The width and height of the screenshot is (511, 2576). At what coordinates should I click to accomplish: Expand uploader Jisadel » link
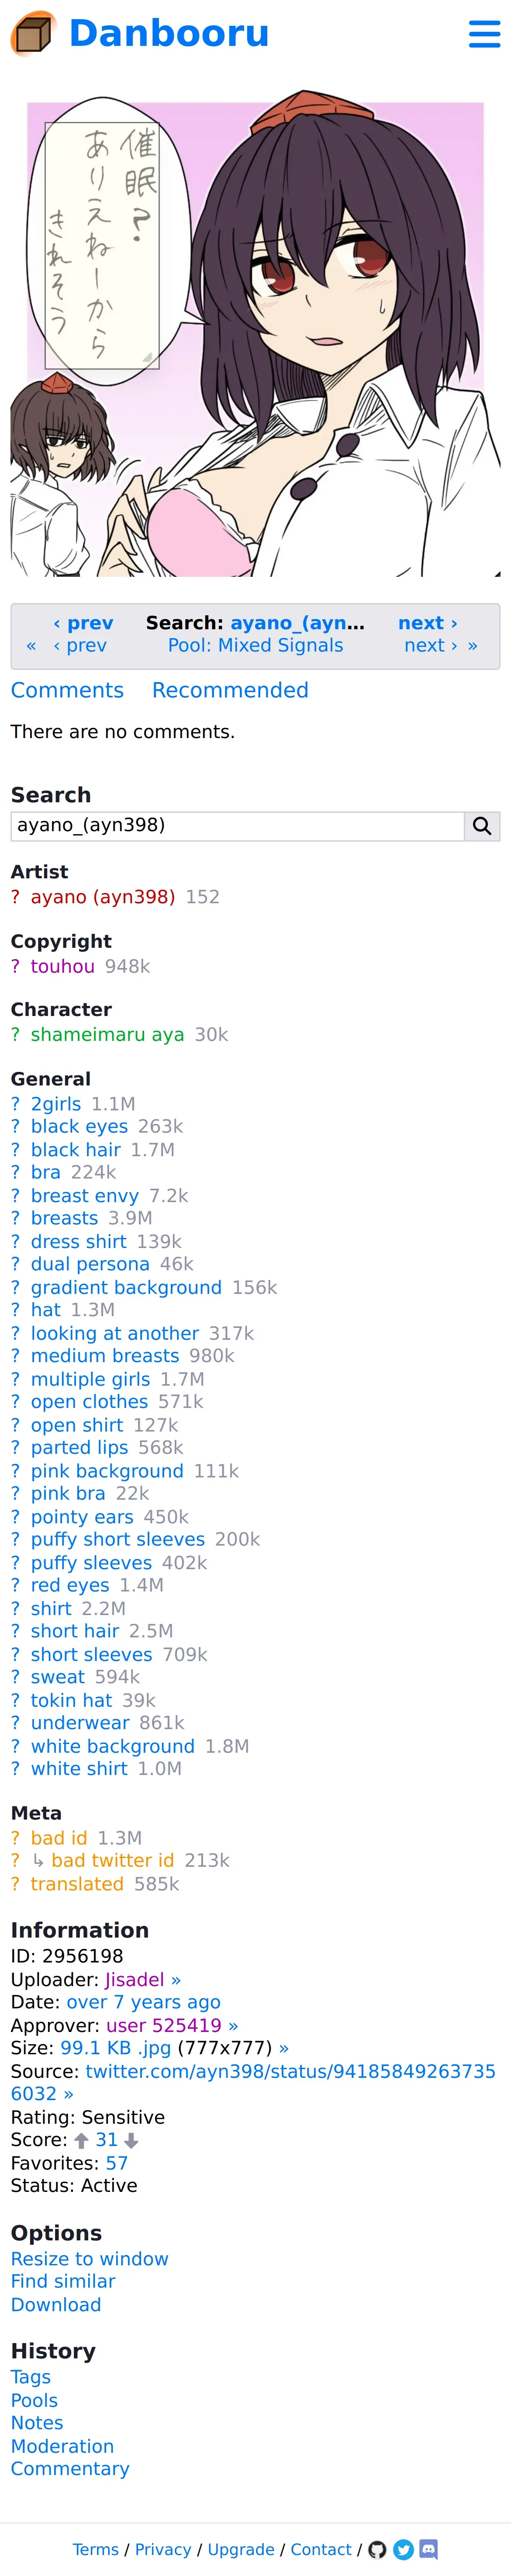click(176, 1979)
